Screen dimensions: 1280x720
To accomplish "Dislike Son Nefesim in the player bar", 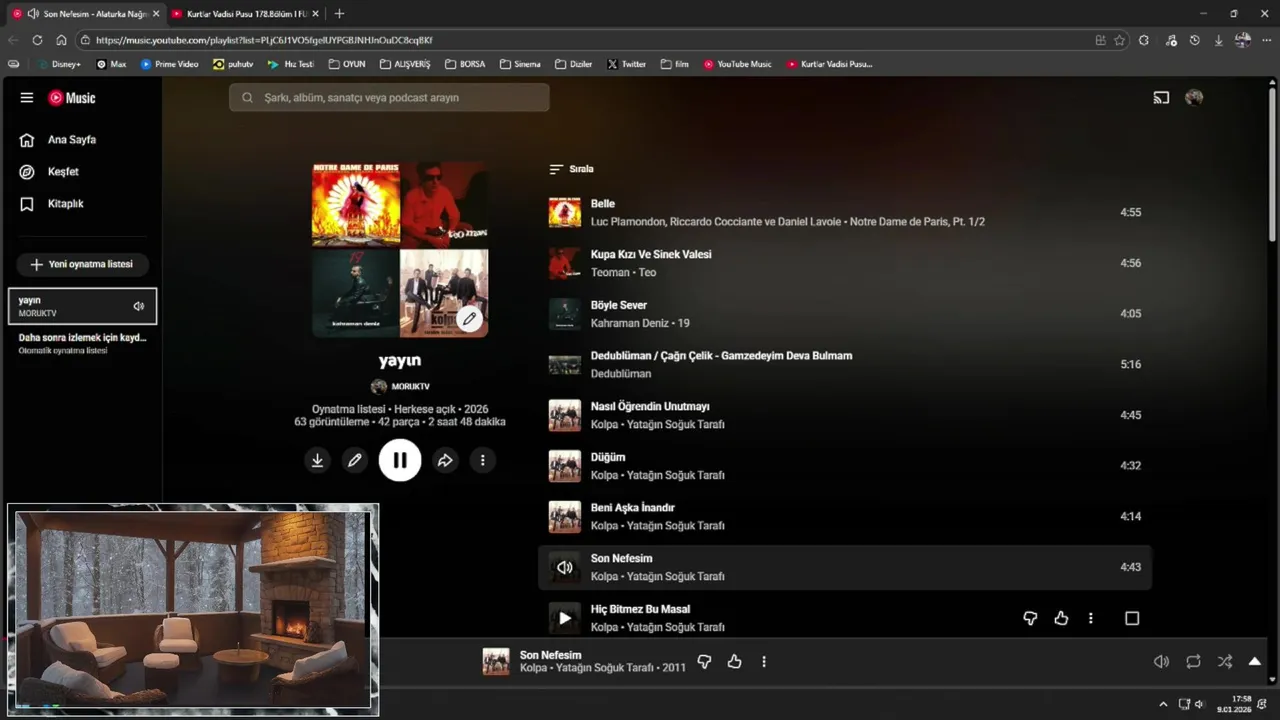I will [x=704, y=662].
